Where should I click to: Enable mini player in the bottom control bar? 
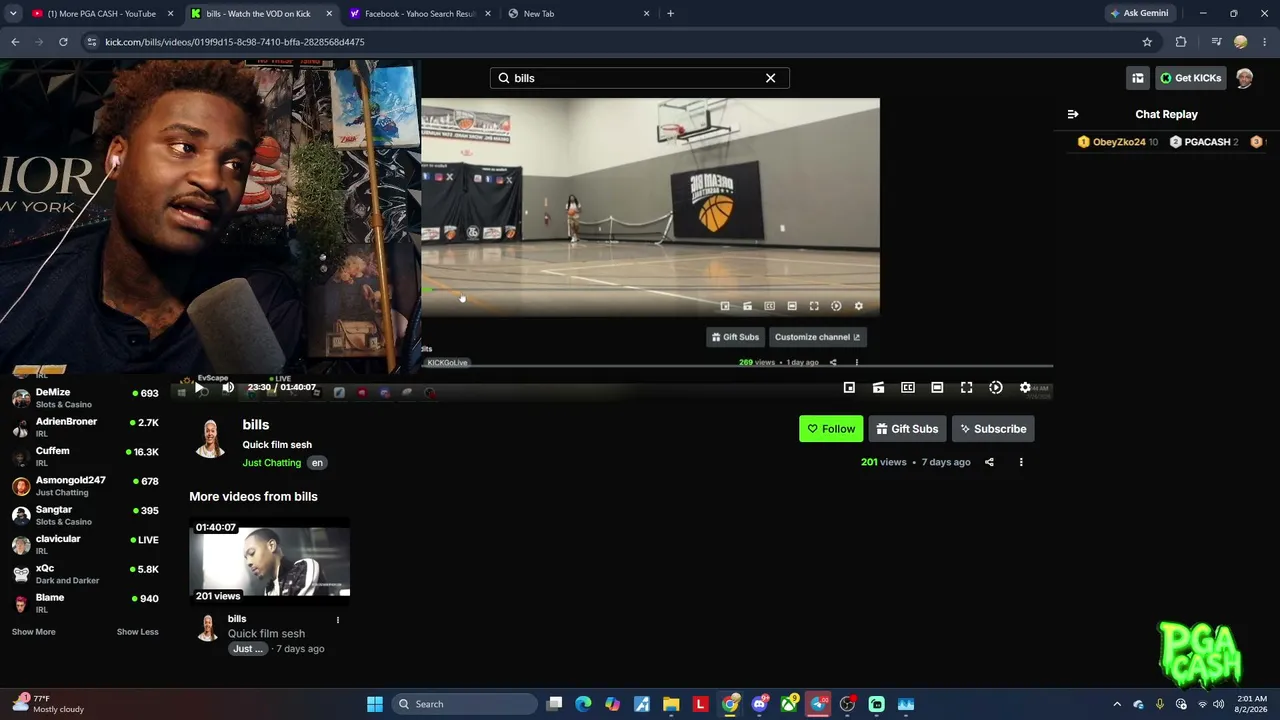[x=849, y=388]
